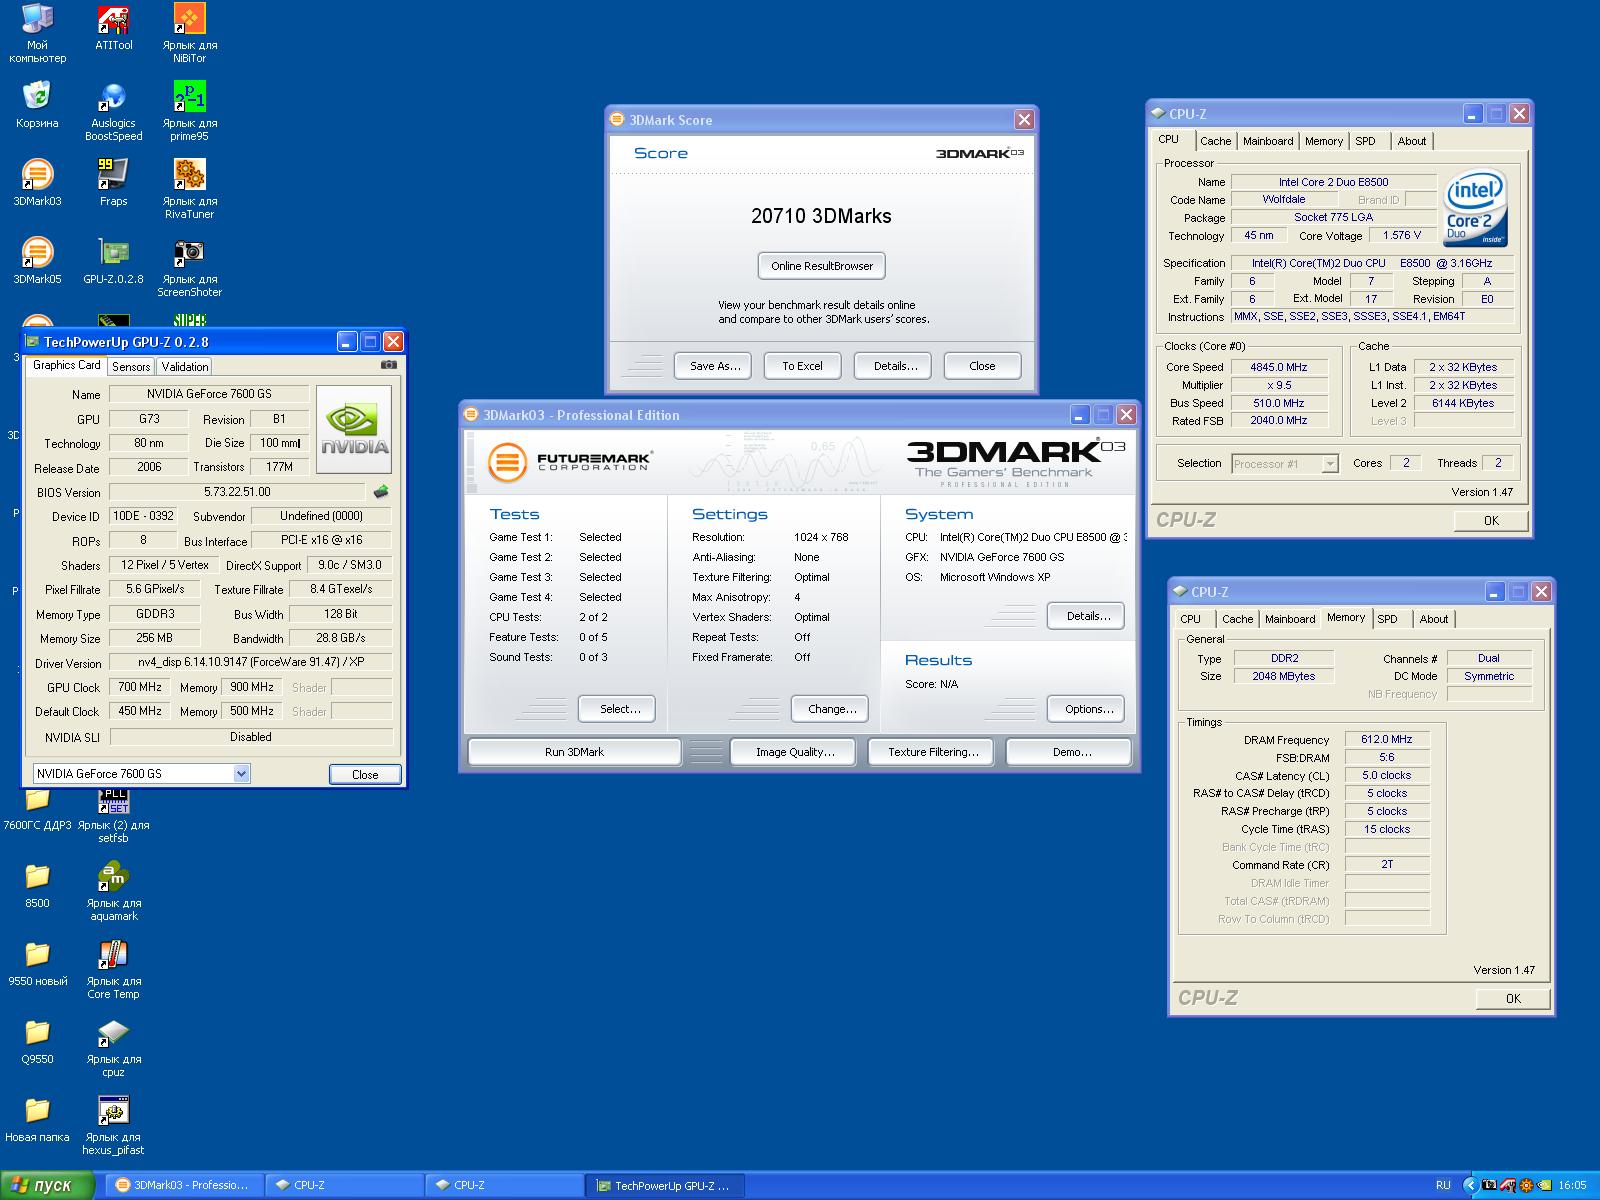Click the 20710 3DMarks score text
The width and height of the screenshot is (1600, 1200).
821,216
